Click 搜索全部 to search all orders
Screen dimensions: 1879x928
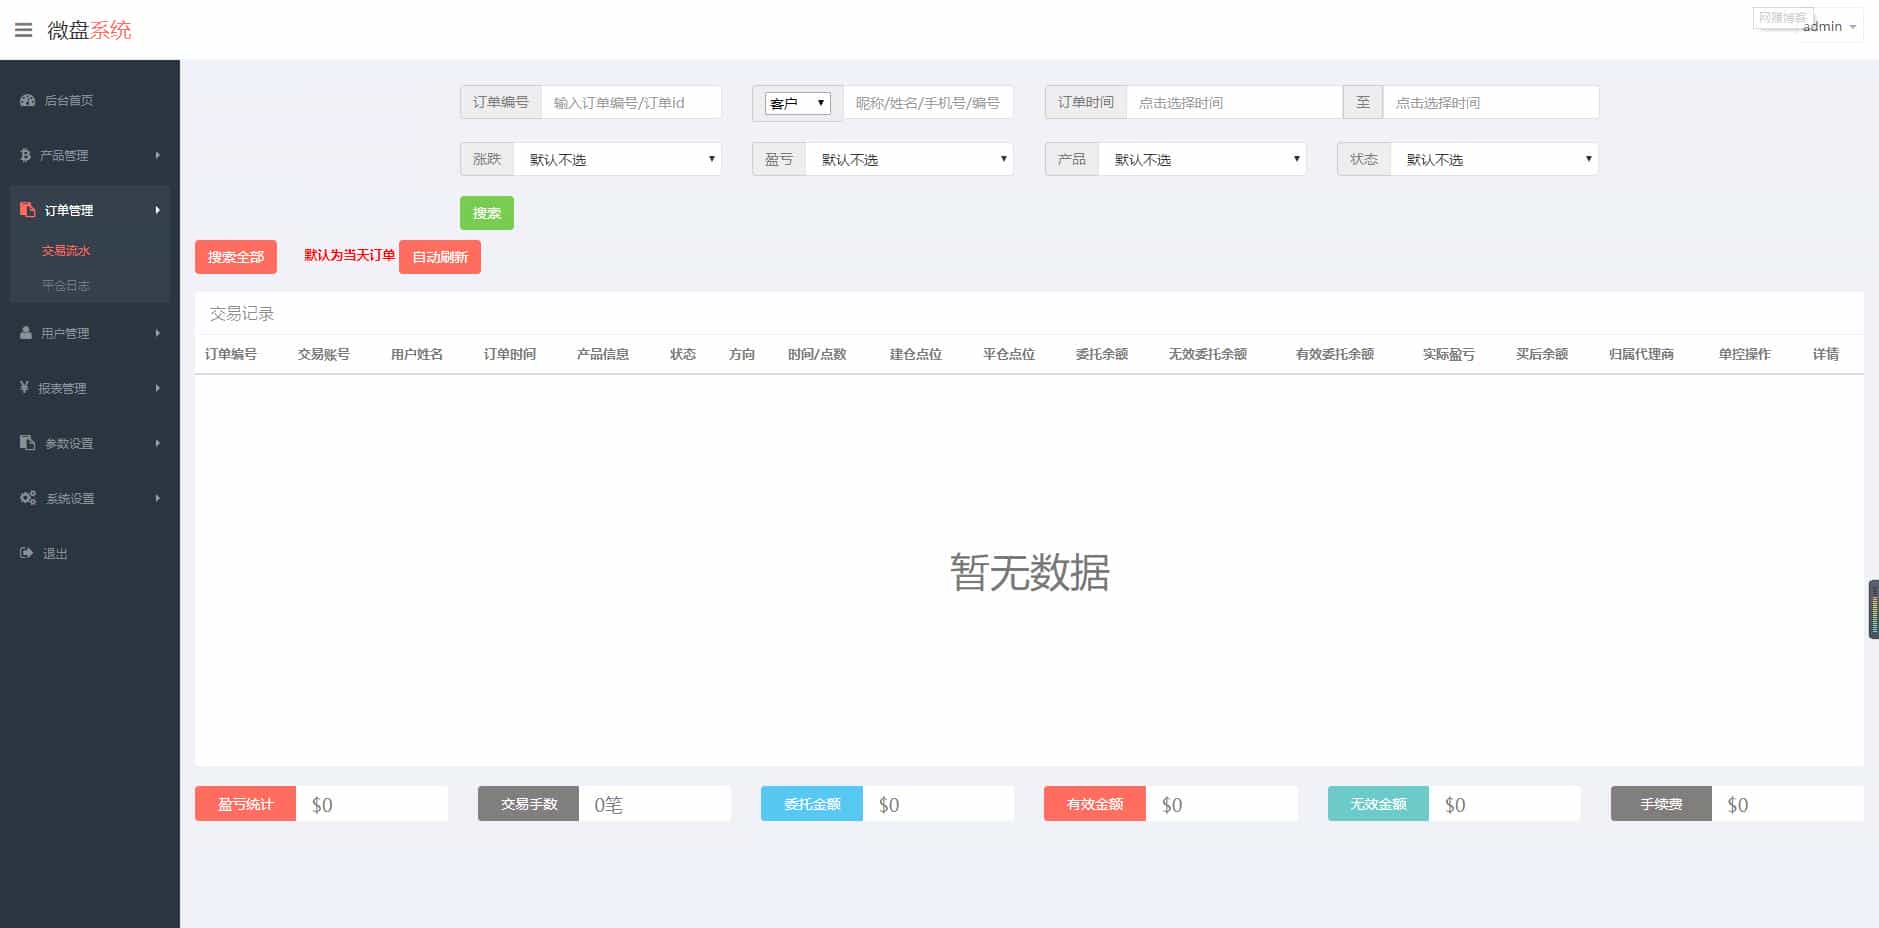pyautogui.click(x=235, y=257)
